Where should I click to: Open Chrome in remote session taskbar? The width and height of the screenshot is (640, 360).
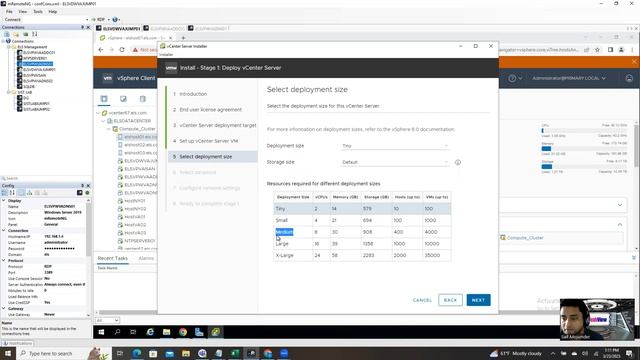[183, 332]
